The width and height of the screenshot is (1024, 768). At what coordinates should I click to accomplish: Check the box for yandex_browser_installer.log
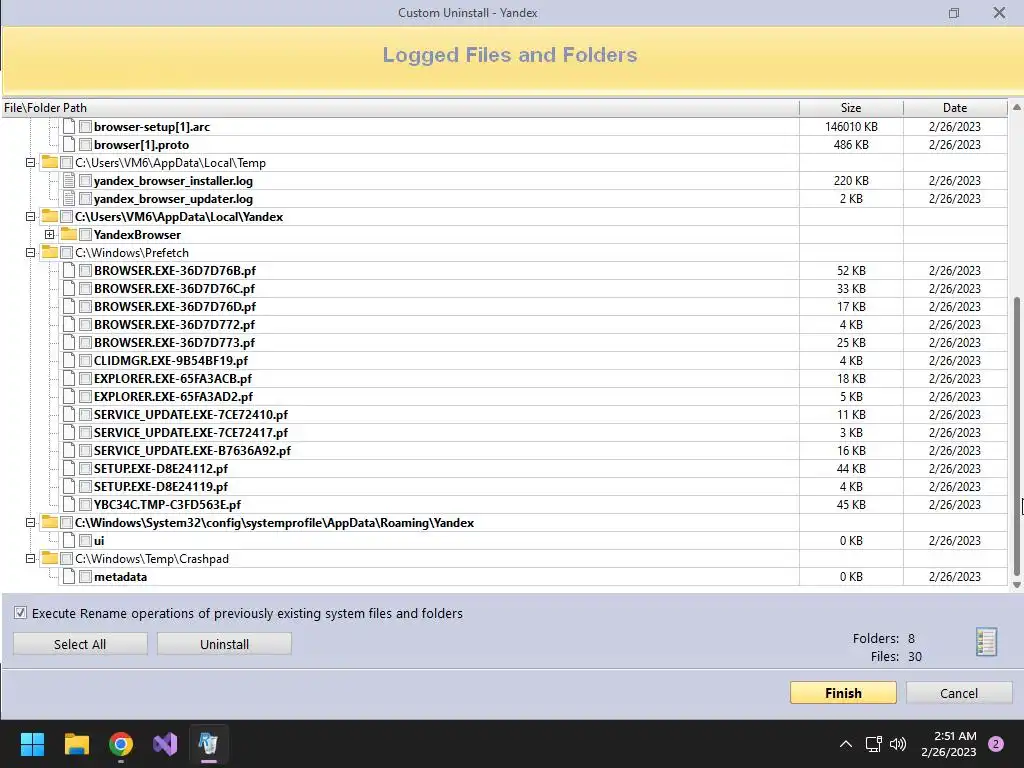(x=85, y=181)
